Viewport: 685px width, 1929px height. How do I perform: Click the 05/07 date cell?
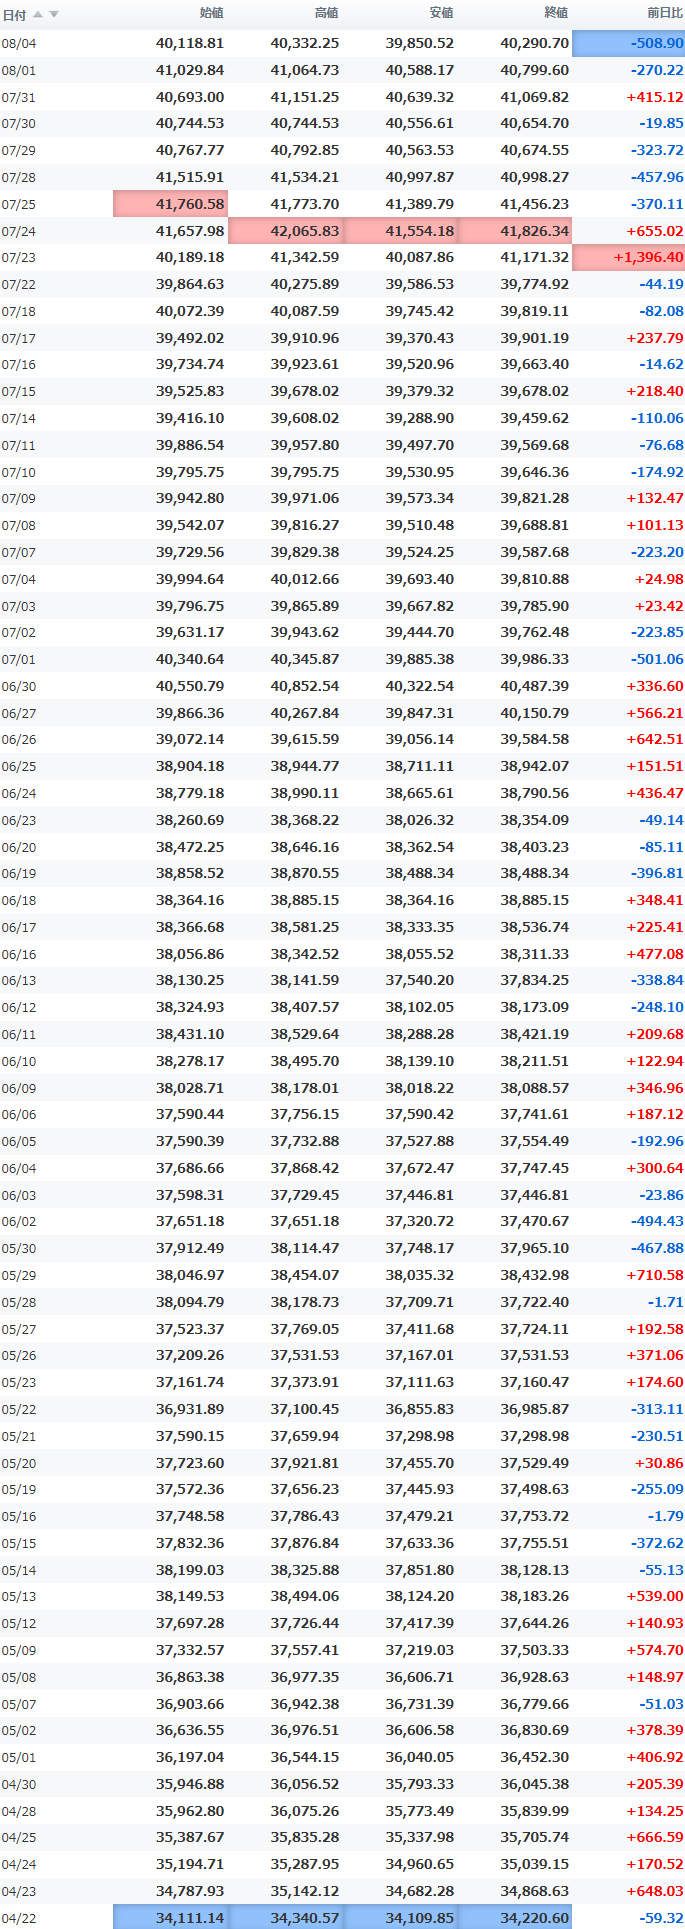click(19, 1705)
